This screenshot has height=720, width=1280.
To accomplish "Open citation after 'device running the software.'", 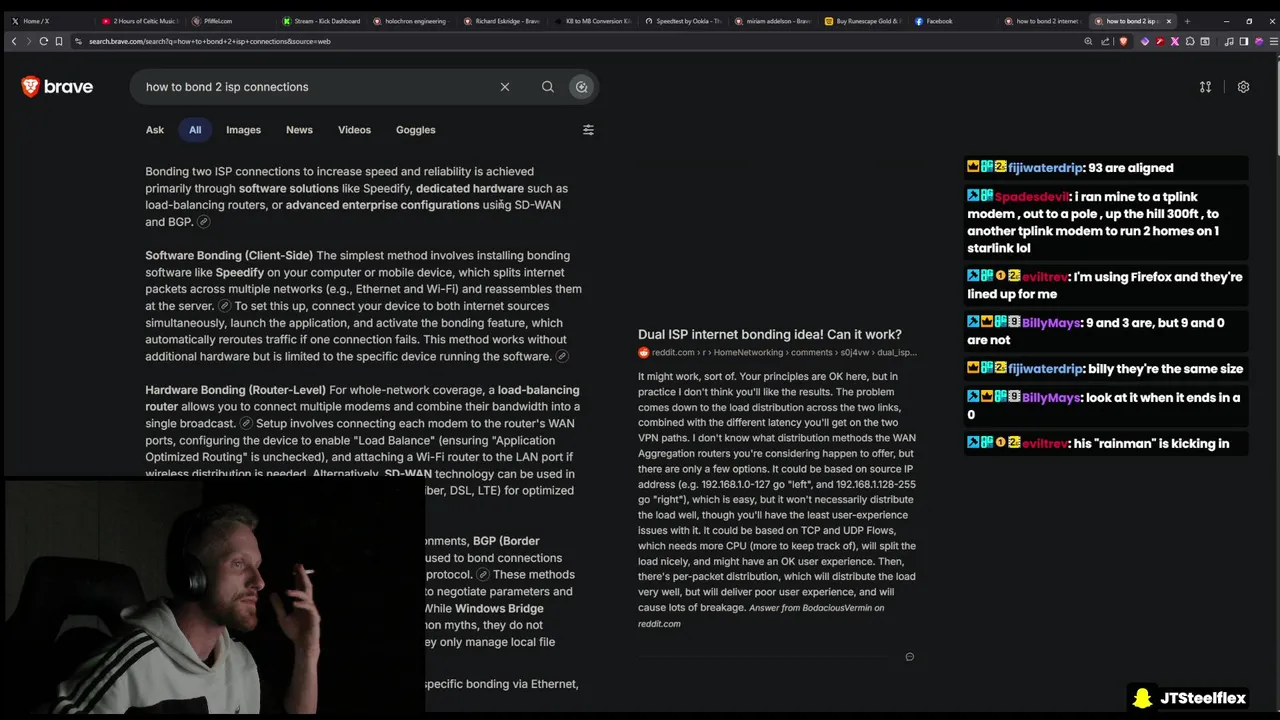I will 562,357.
